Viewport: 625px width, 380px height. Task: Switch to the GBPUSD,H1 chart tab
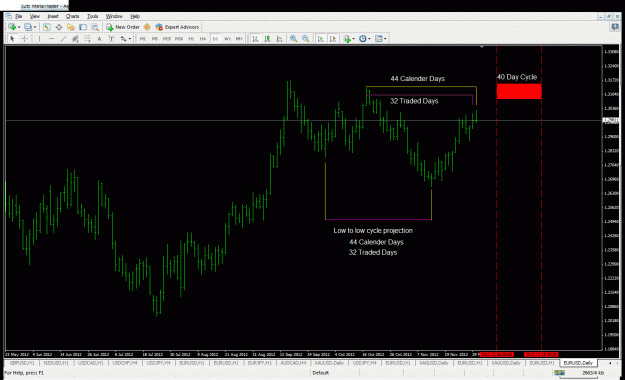pos(22,363)
